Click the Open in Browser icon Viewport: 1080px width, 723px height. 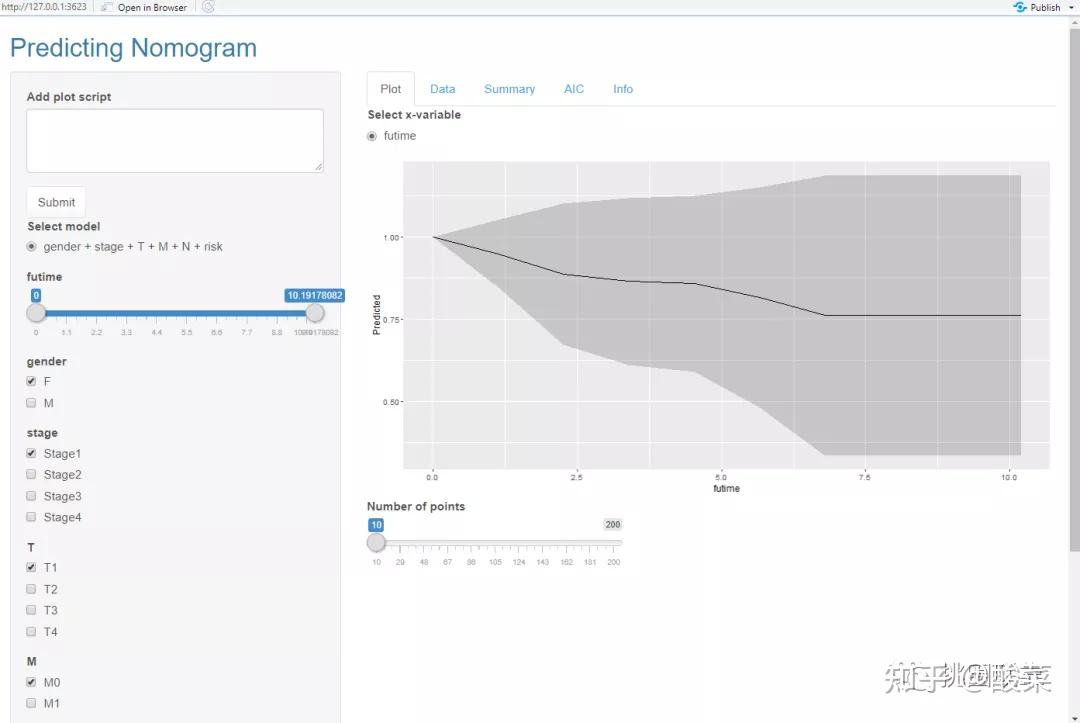tap(106, 7)
